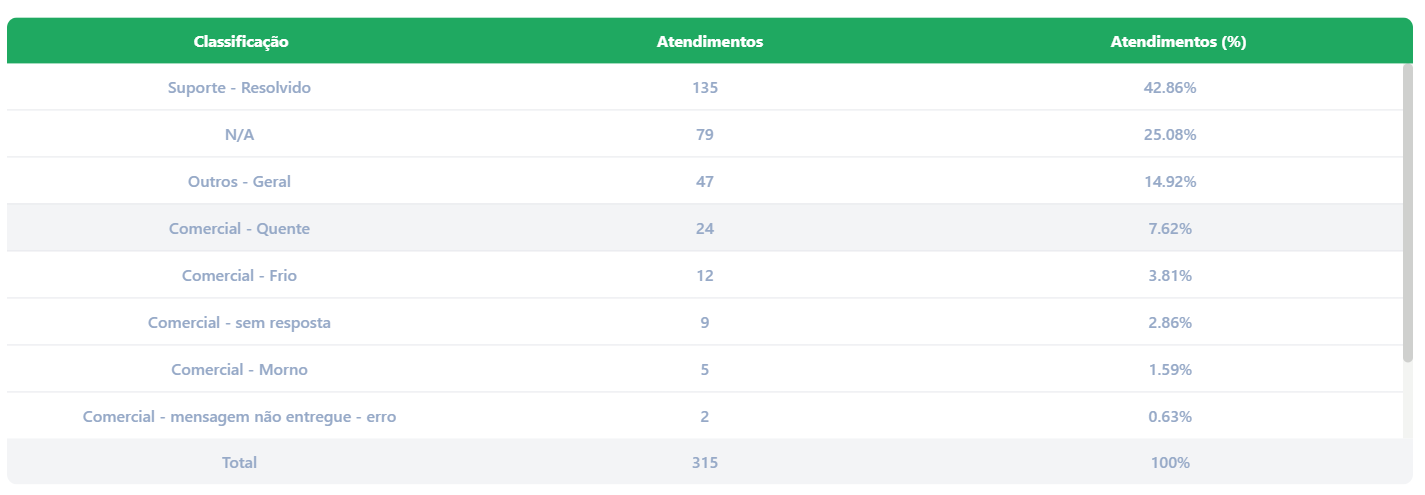The height and width of the screenshot is (495, 1425).
Task: Click the 100% total percentage cell
Action: point(1170,463)
